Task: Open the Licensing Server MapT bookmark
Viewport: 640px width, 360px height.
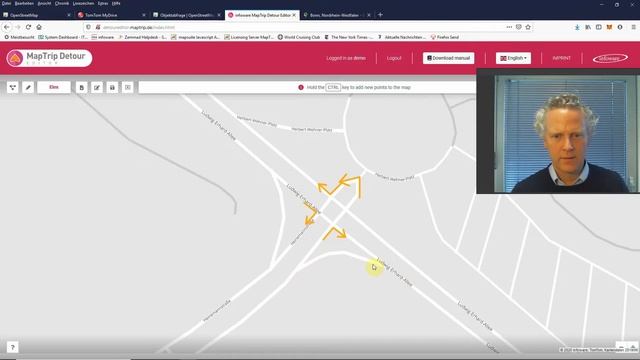Action: tap(249, 37)
